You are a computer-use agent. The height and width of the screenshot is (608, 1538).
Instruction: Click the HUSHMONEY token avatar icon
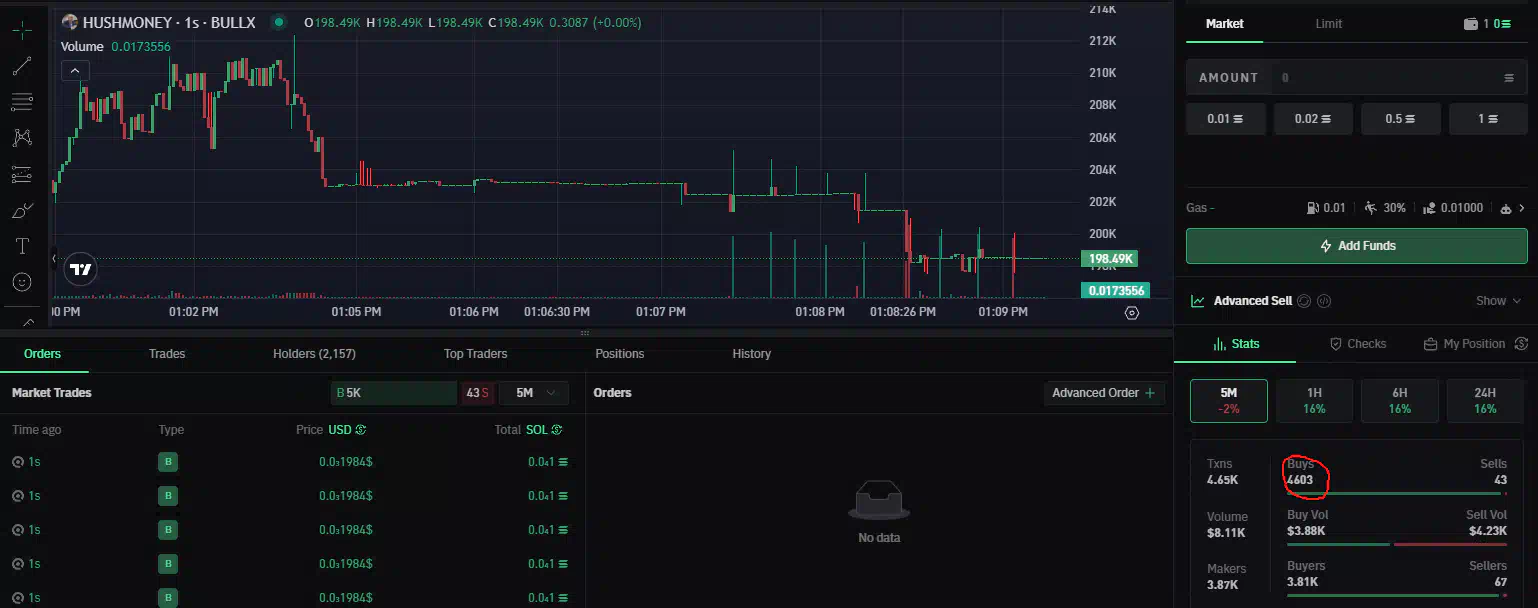[x=70, y=22]
